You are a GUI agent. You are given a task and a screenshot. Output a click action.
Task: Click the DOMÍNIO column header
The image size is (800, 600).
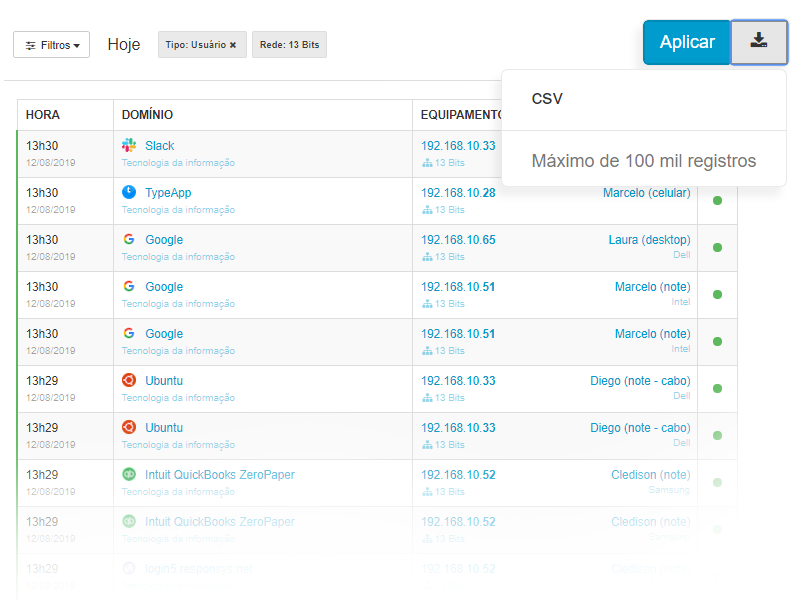(x=147, y=115)
